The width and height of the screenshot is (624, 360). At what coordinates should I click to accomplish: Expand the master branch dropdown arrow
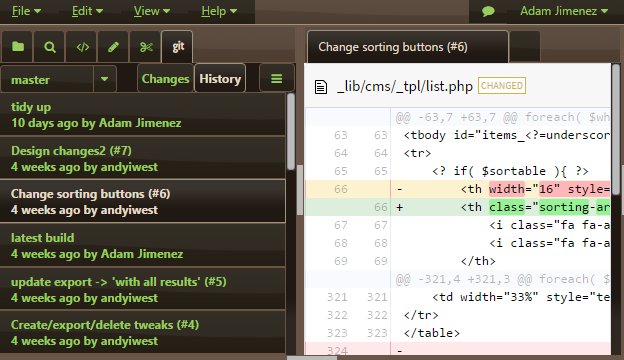pyautogui.click(x=105, y=79)
